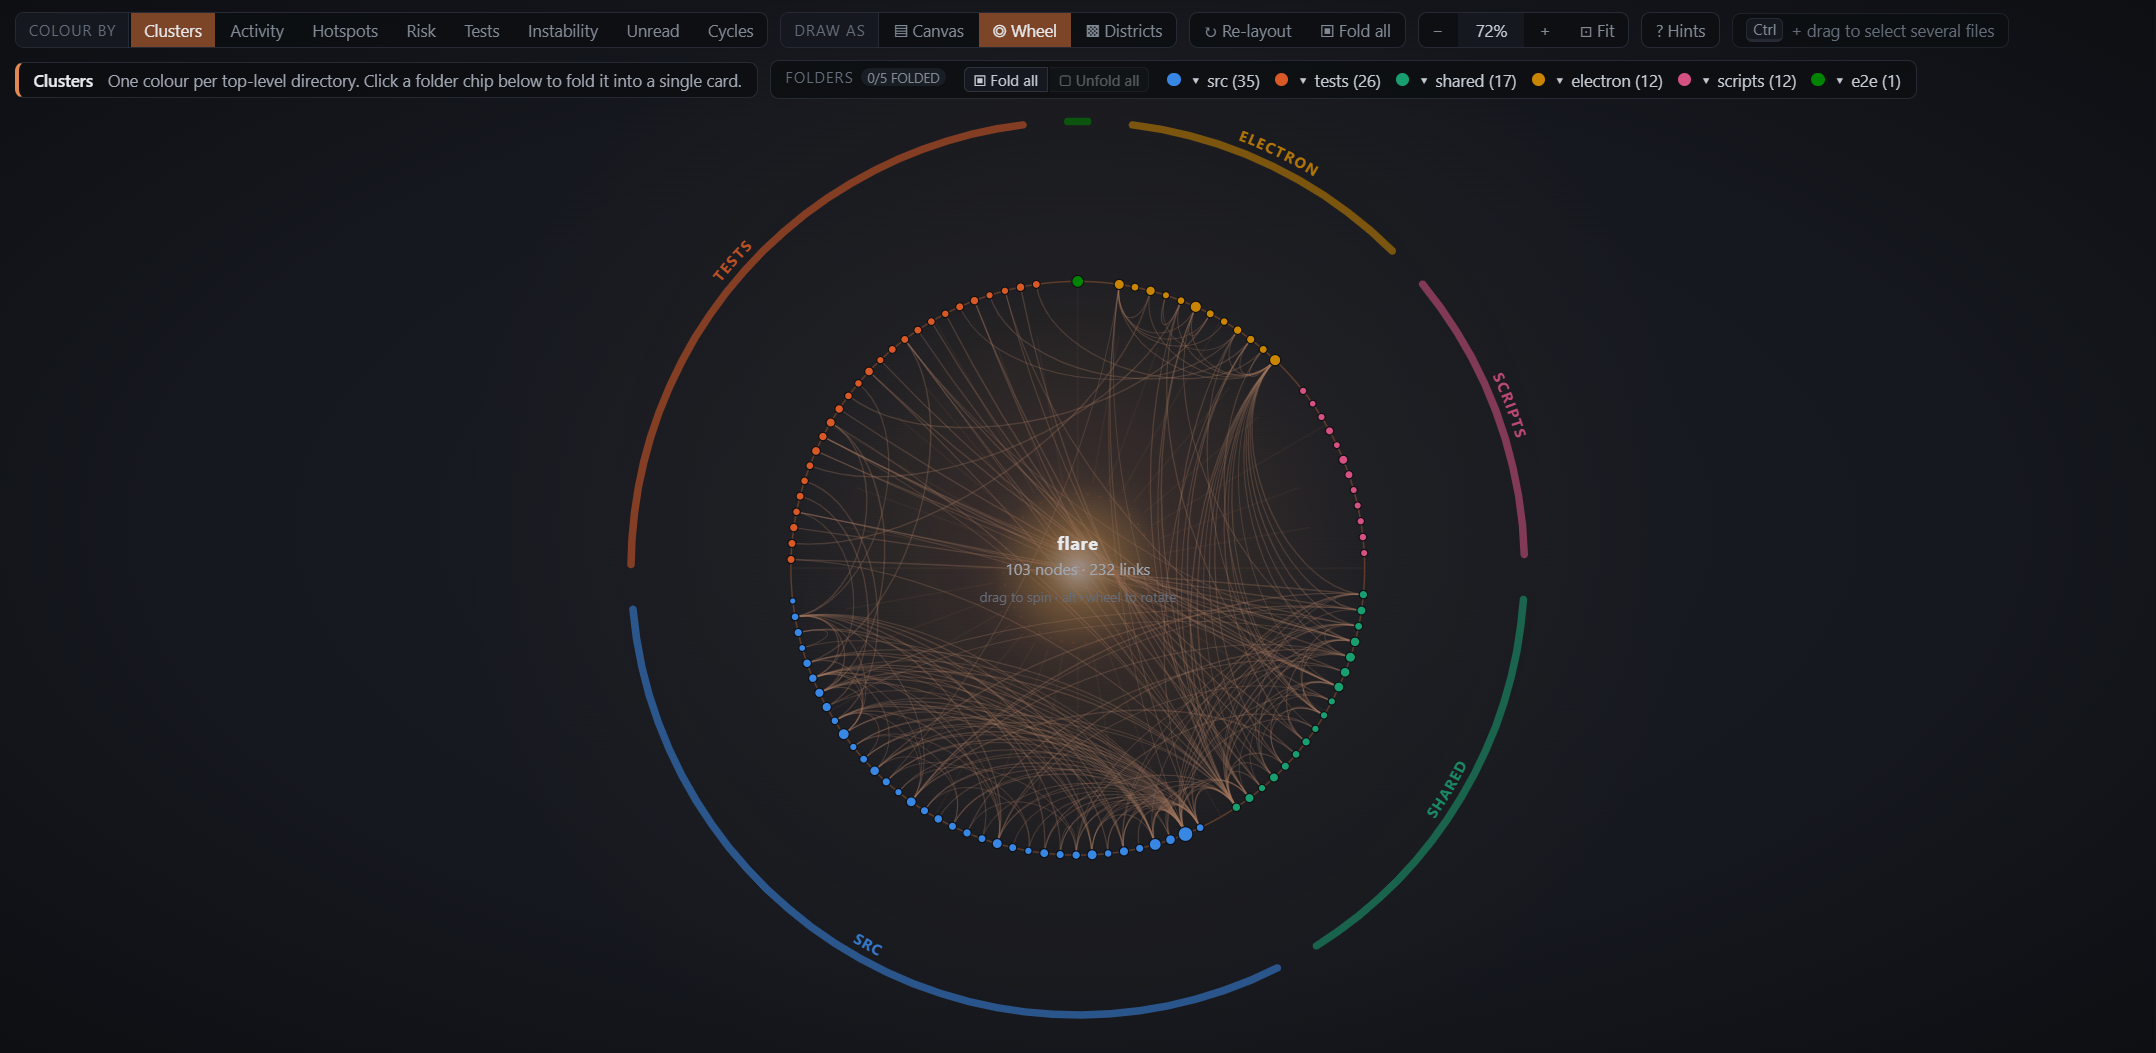Click the 0/5 FOLDED counter badge
2156x1053 pixels.
(903, 78)
